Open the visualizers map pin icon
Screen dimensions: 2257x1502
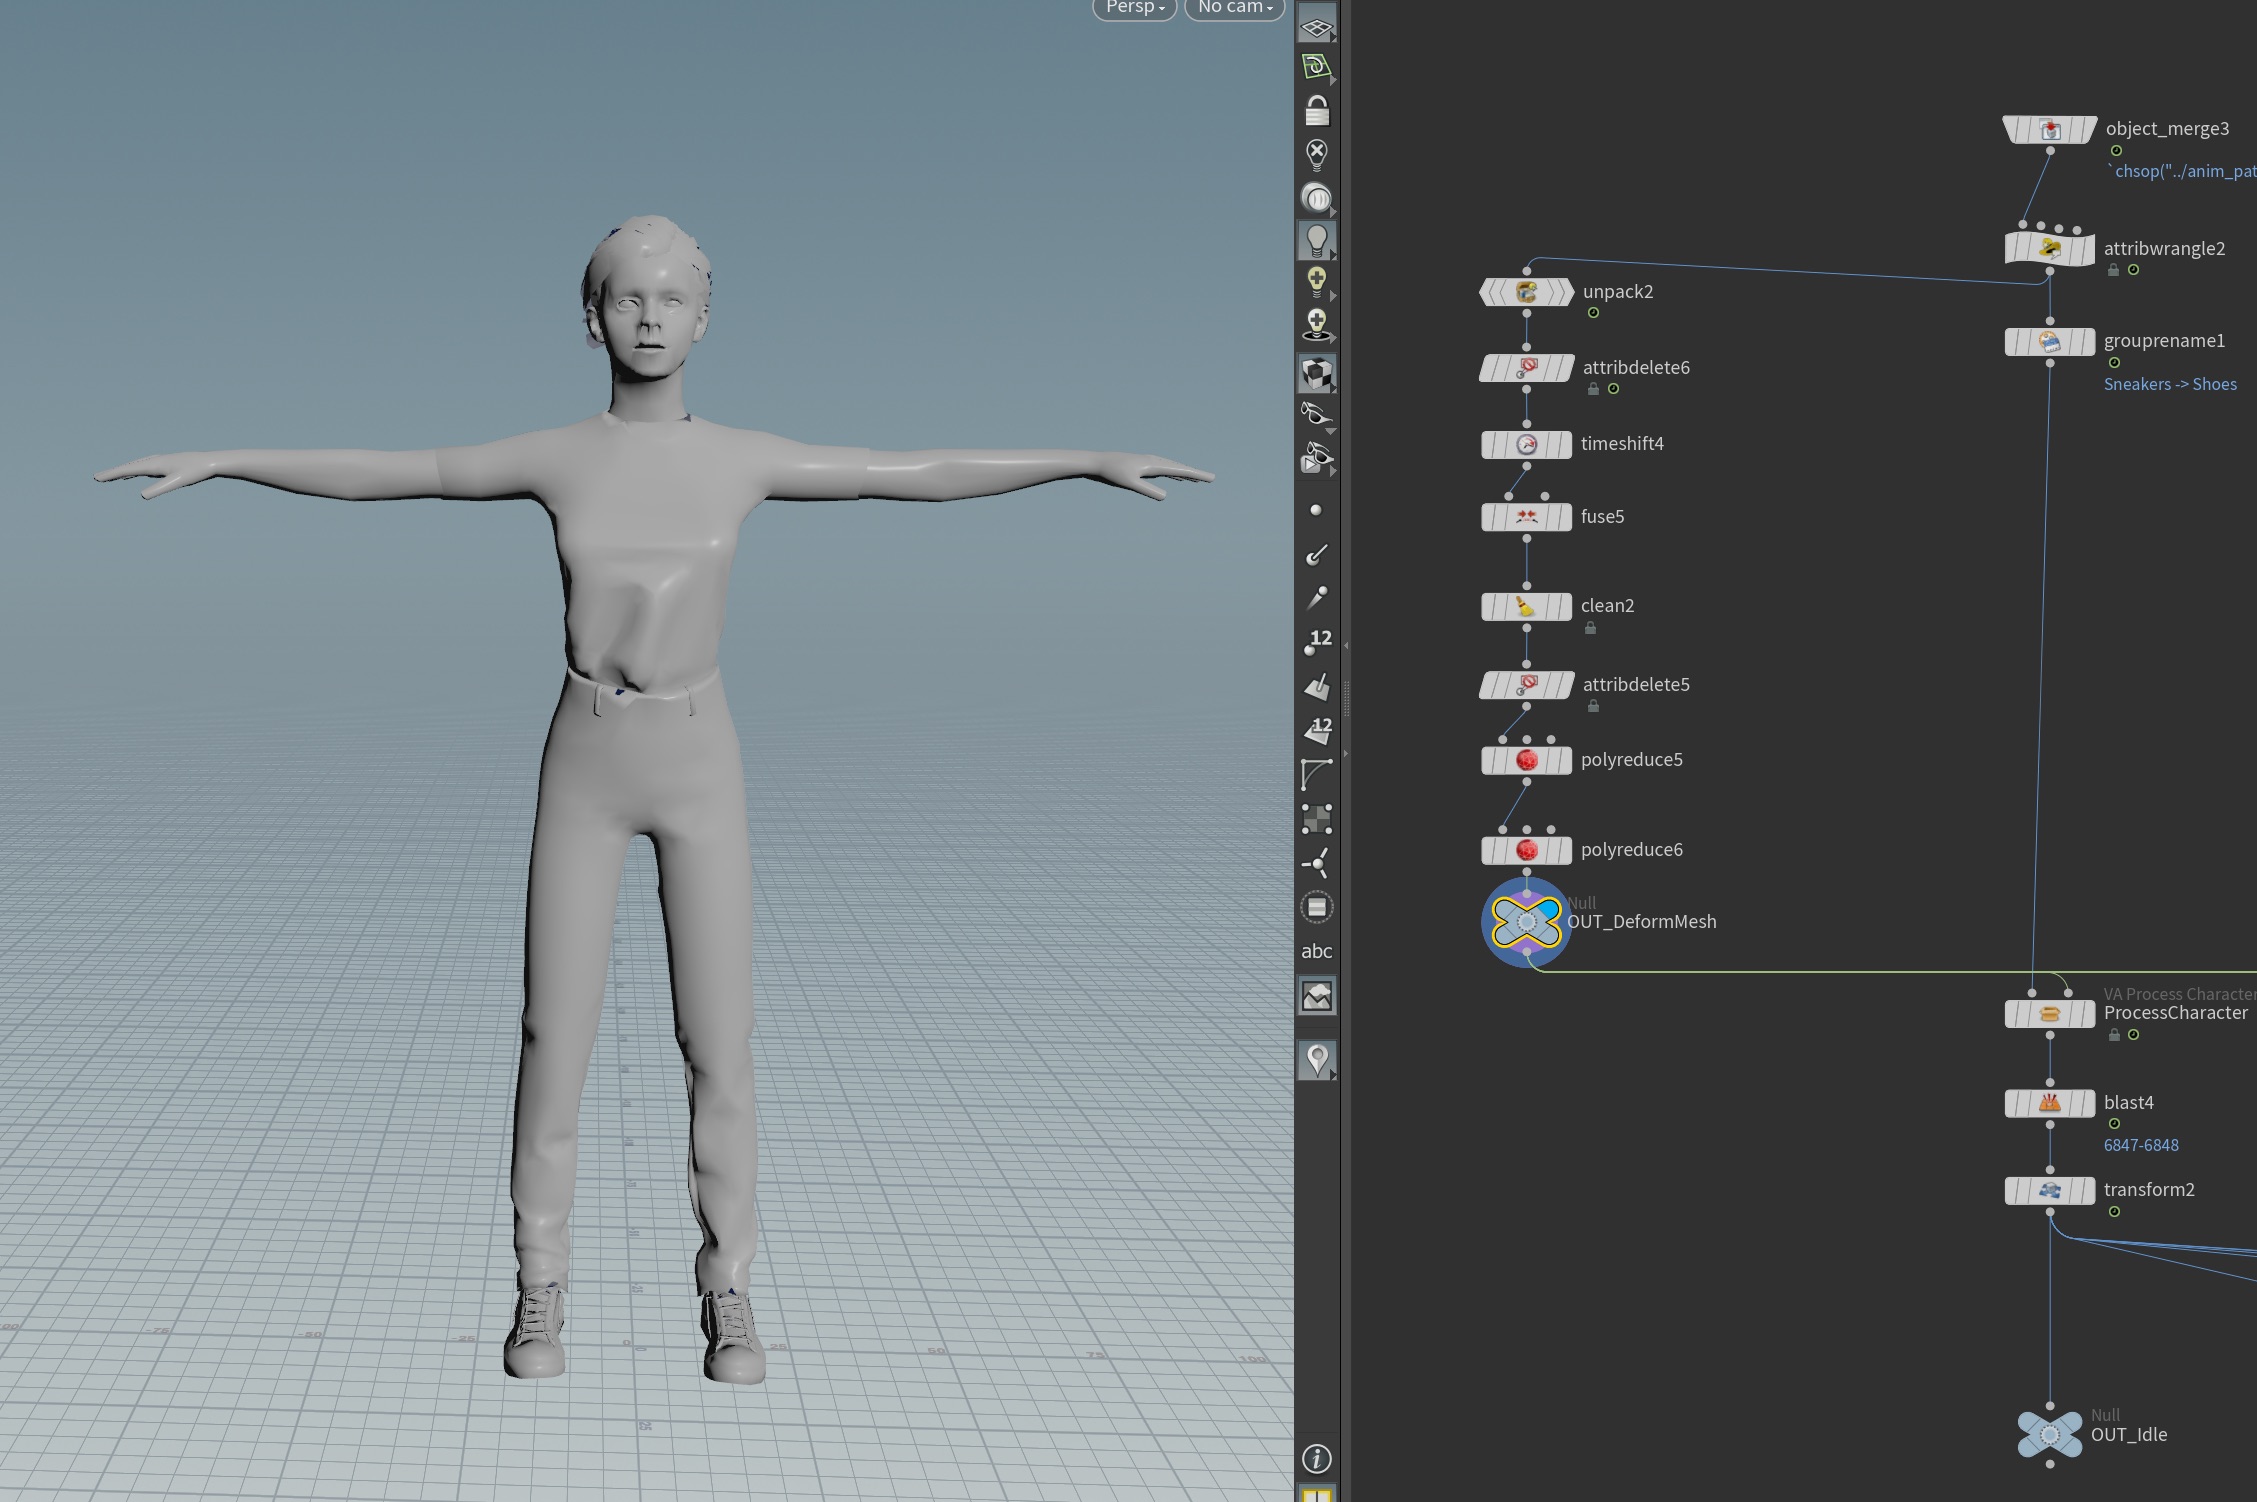pos(1317,1059)
